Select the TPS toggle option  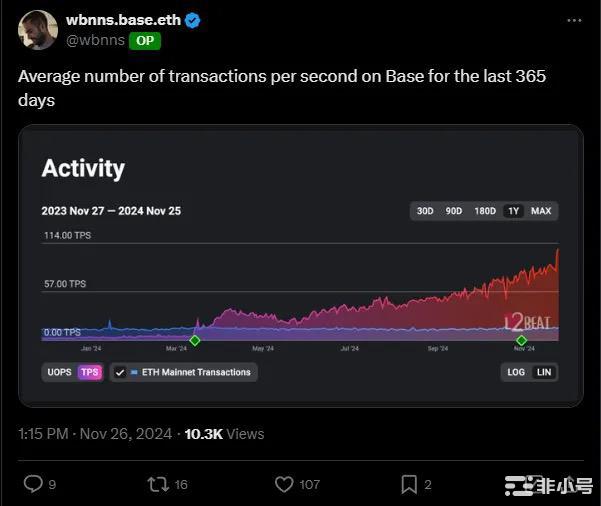click(90, 372)
